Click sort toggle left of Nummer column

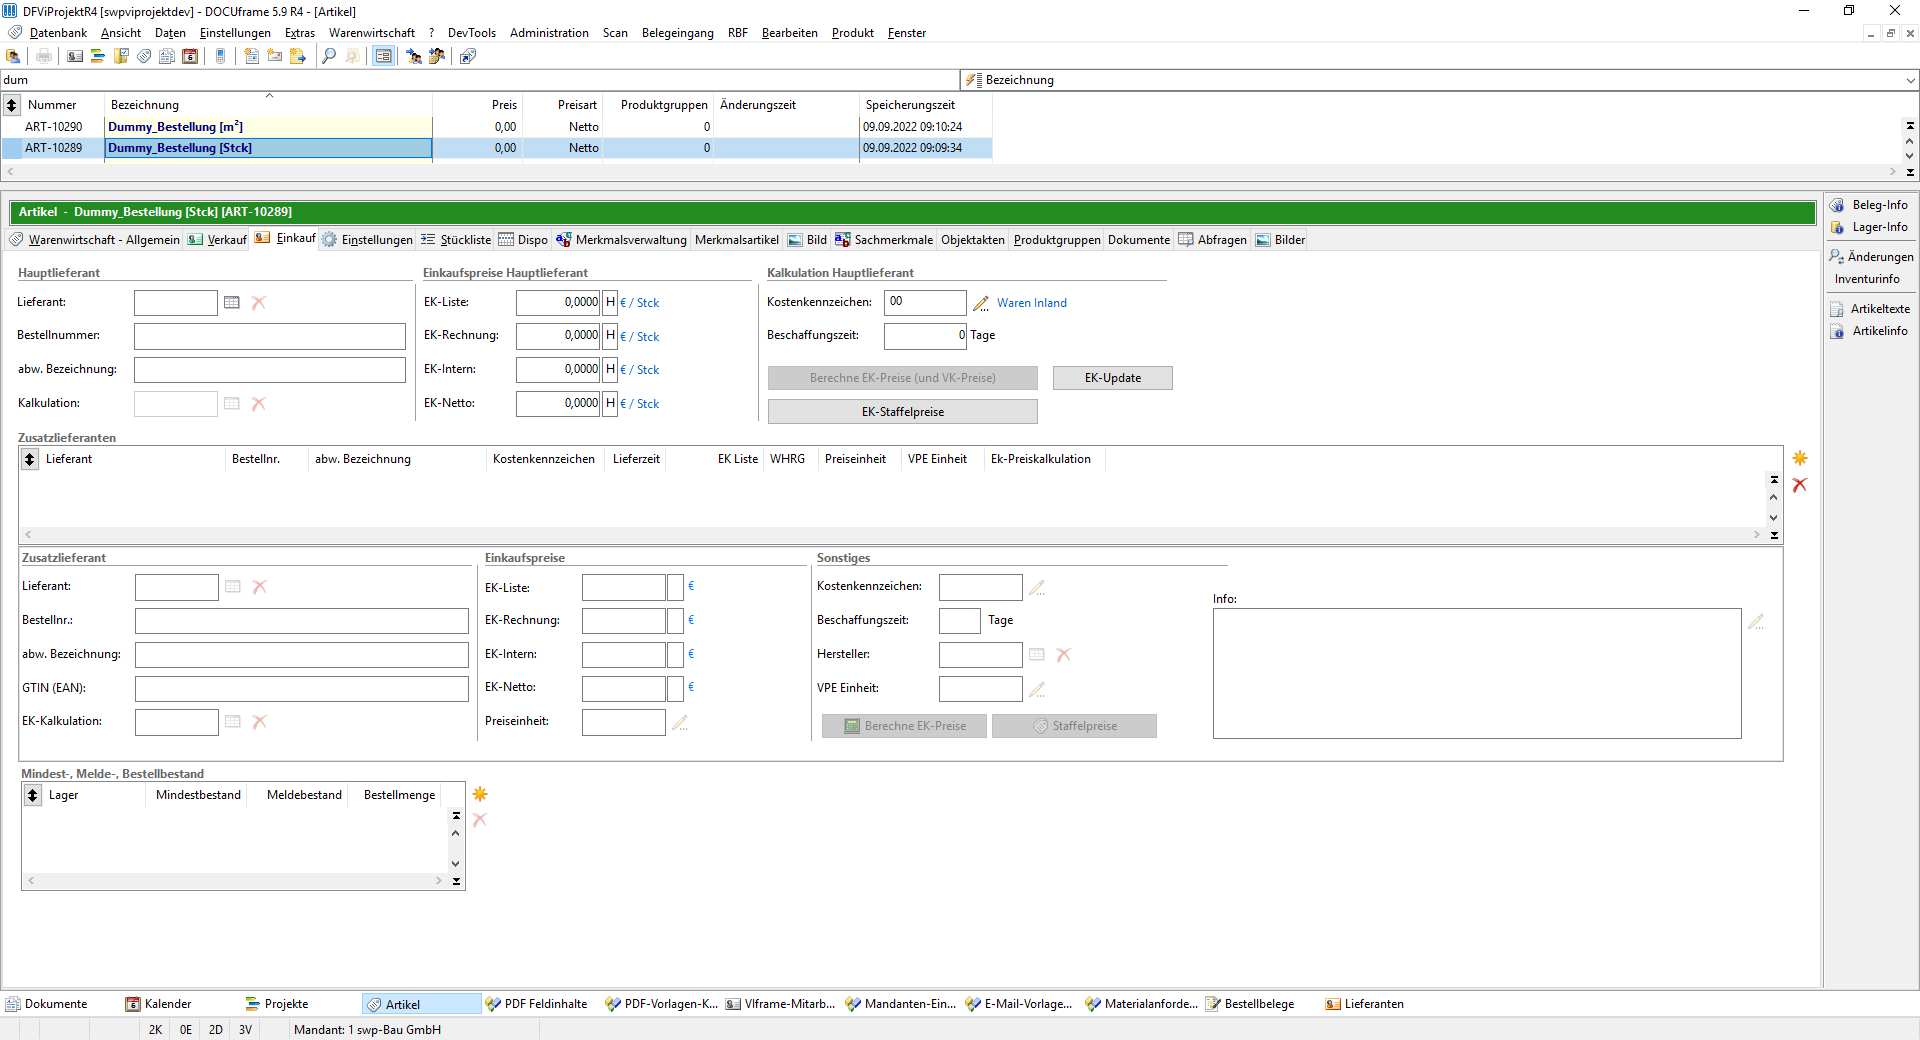click(x=12, y=105)
